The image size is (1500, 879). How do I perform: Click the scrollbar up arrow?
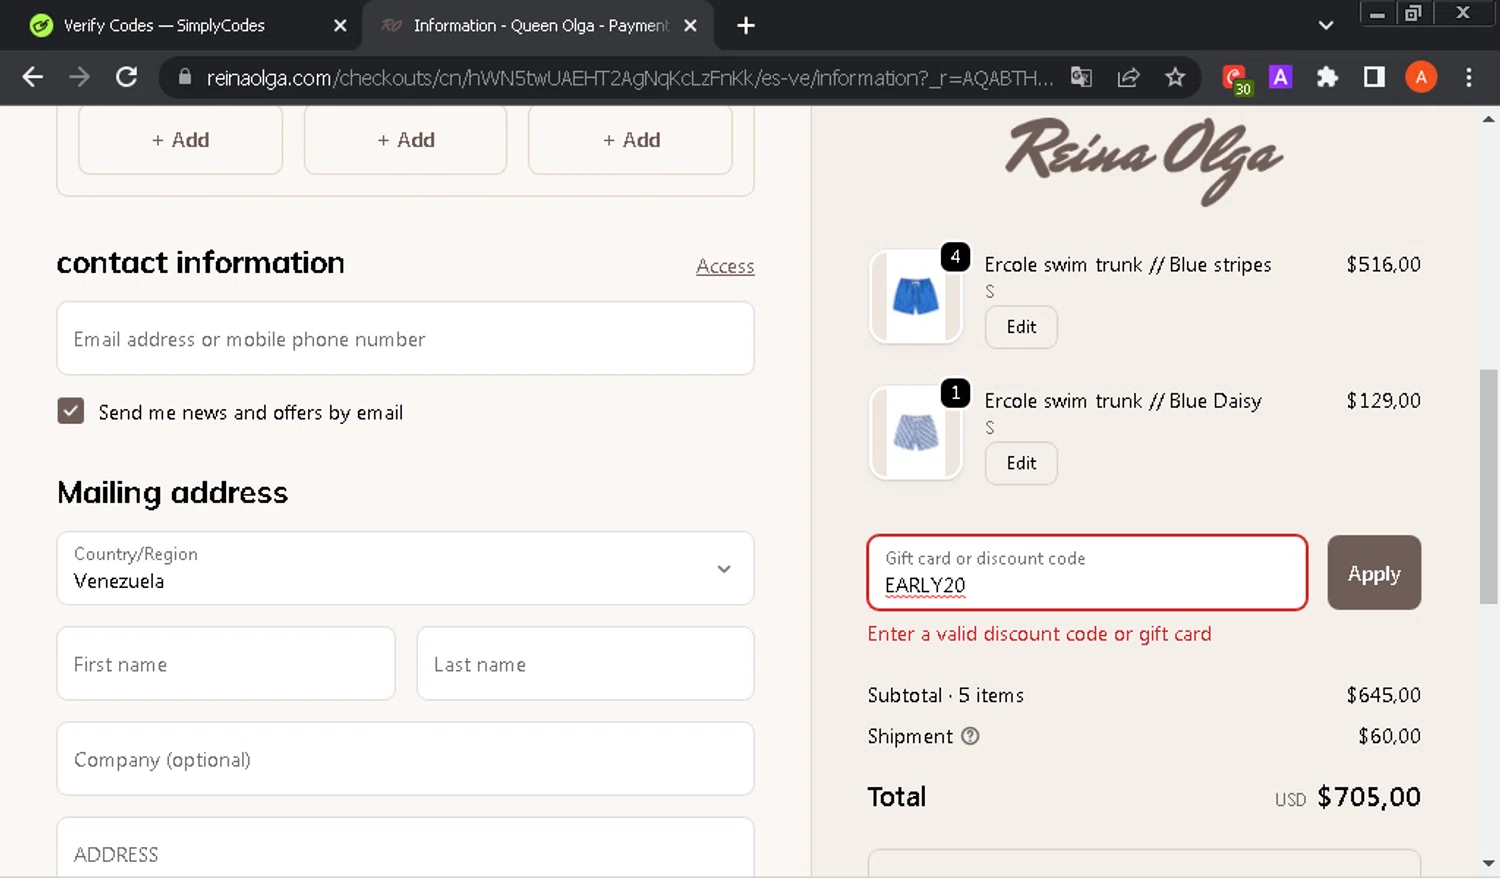tap(1489, 118)
